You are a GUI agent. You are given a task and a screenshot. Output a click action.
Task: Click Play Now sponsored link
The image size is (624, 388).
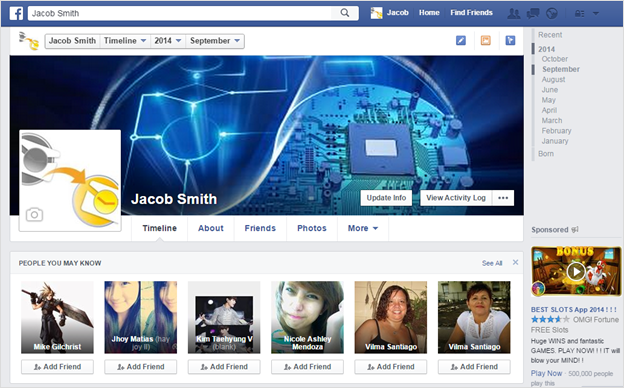(x=546, y=373)
